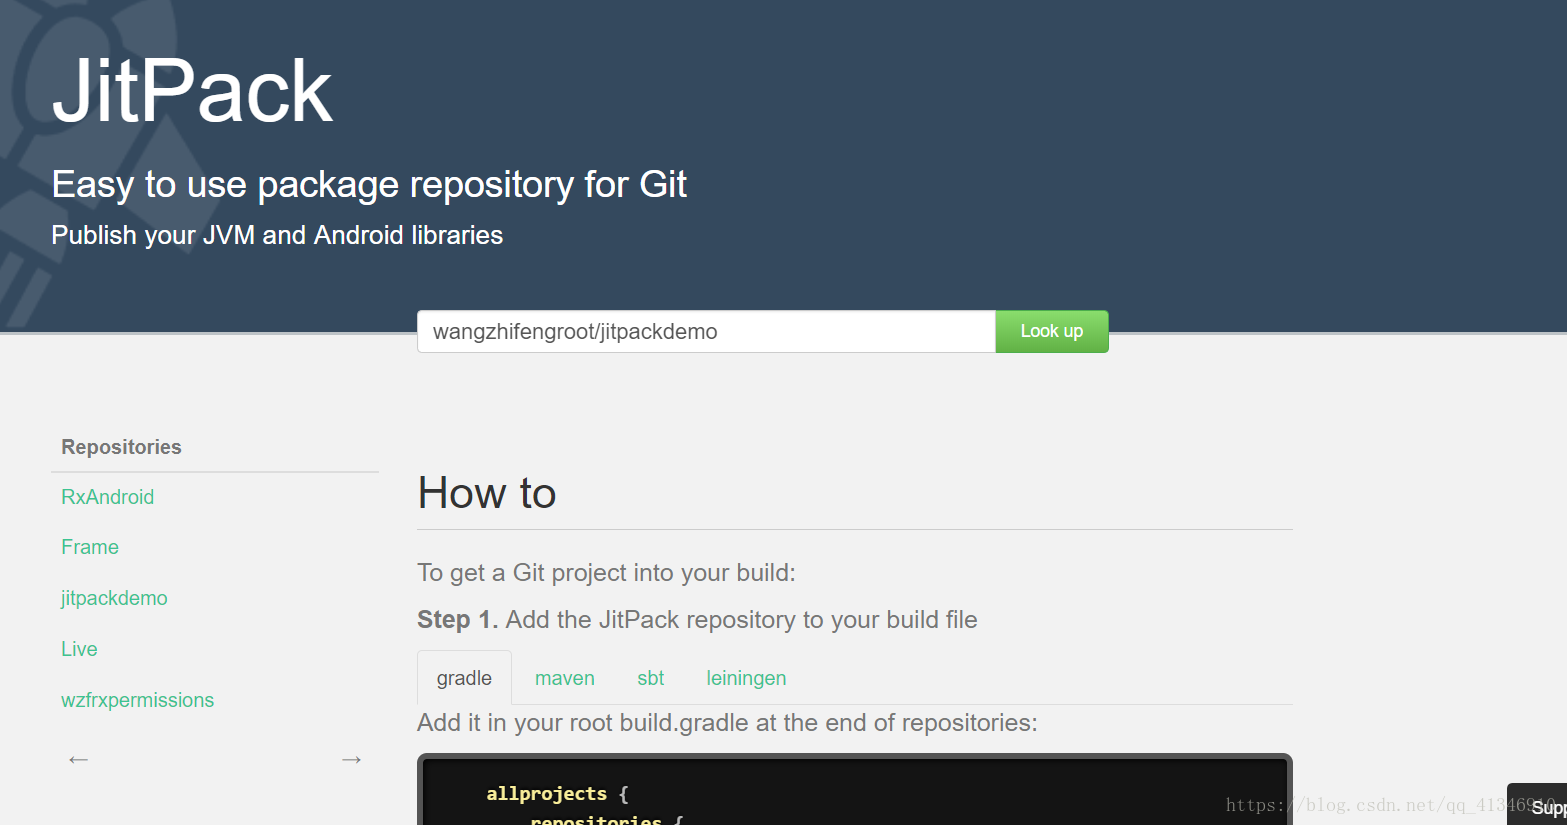Open the jitpackdemo repository link
This screenshot has height=825, width=1567.
[x=114, y=598]
